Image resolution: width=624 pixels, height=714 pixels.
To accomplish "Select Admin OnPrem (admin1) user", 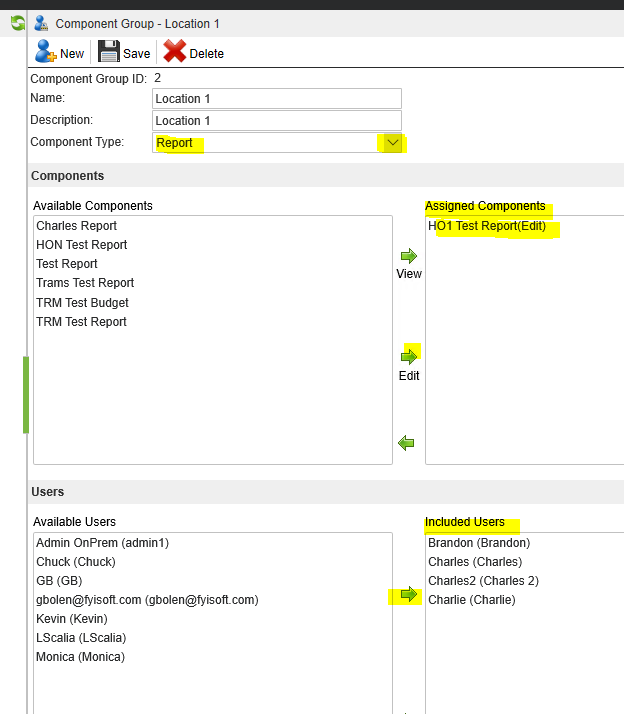I will pyautogui.click(x=102, y=543).
